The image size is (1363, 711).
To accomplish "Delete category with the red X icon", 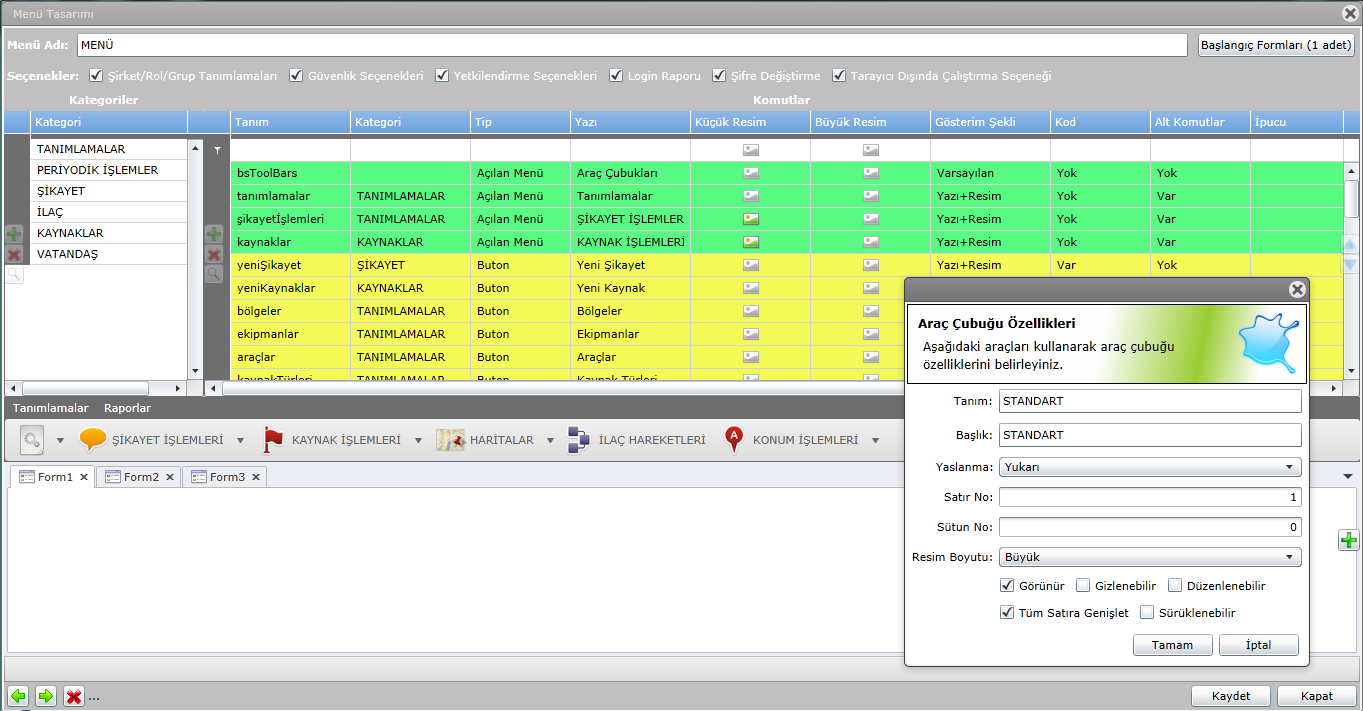I will tap(14, 254).
